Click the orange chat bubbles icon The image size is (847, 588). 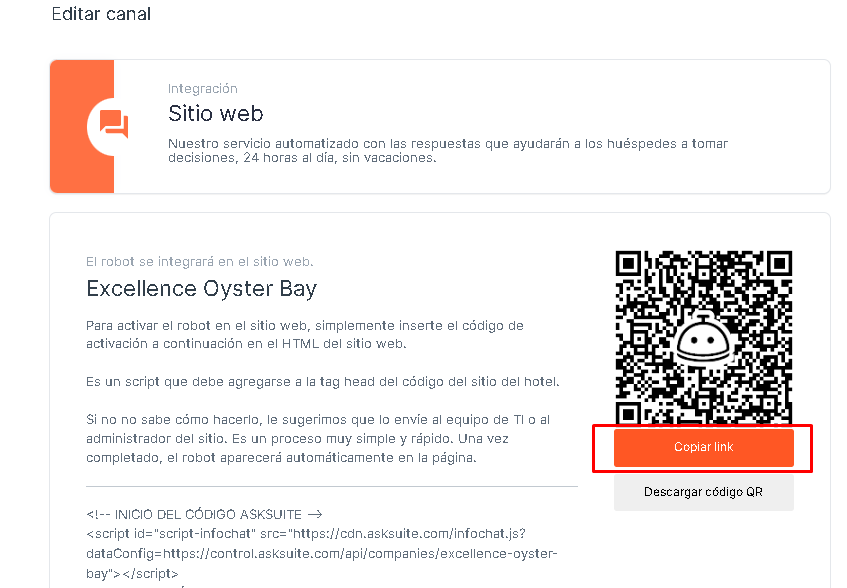113,124
